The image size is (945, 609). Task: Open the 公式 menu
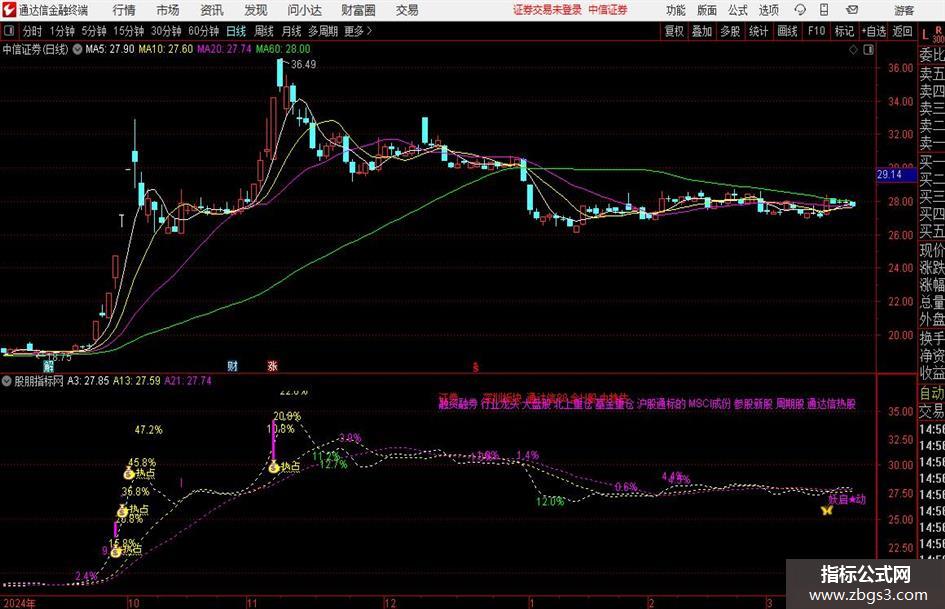(738, 10)
